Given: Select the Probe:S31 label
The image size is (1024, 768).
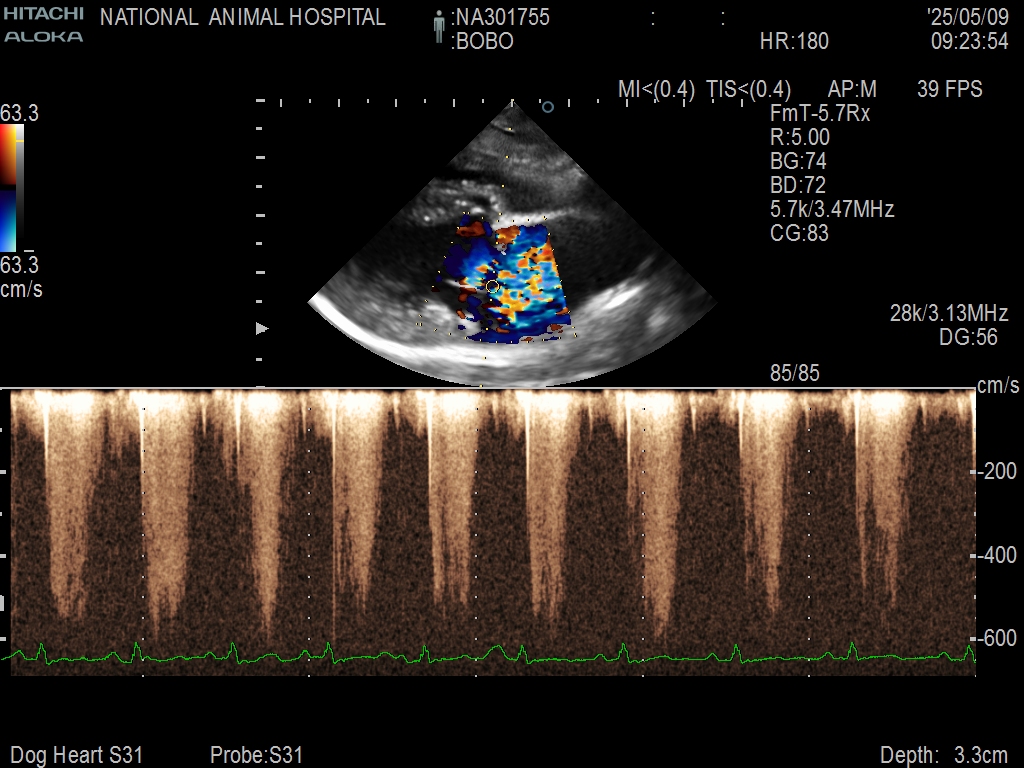Looking at the screenshot, I should click(256, 755).
